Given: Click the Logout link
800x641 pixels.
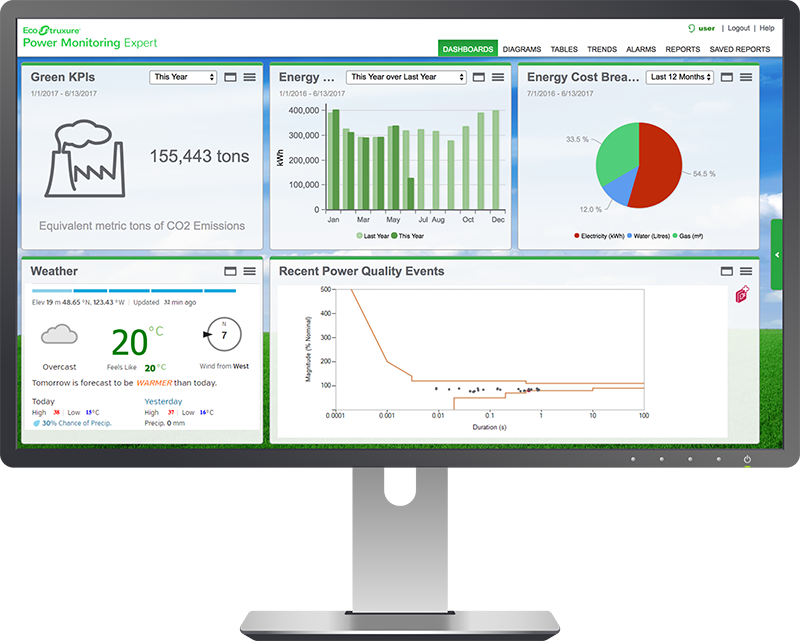Looking at the screenshot, I should pyautogui.click(x=738, y=29).
